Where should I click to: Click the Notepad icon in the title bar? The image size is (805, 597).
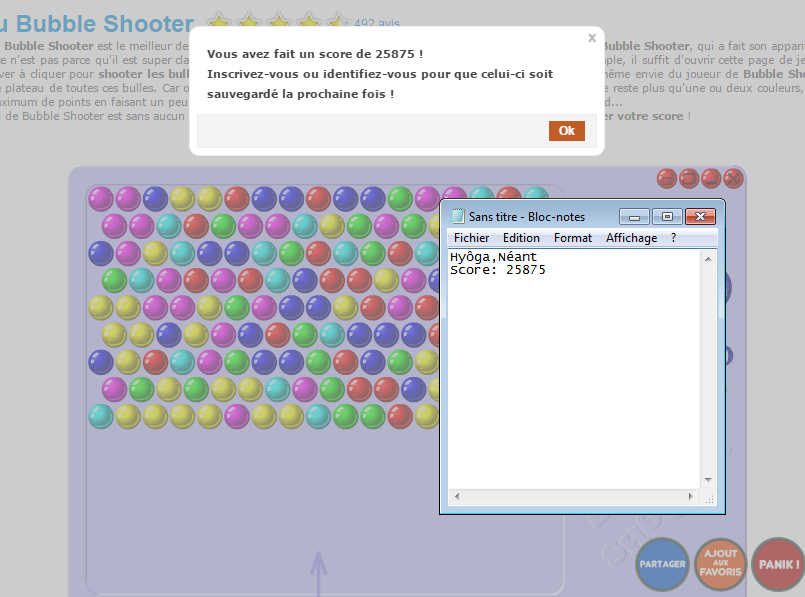(458, 216)
